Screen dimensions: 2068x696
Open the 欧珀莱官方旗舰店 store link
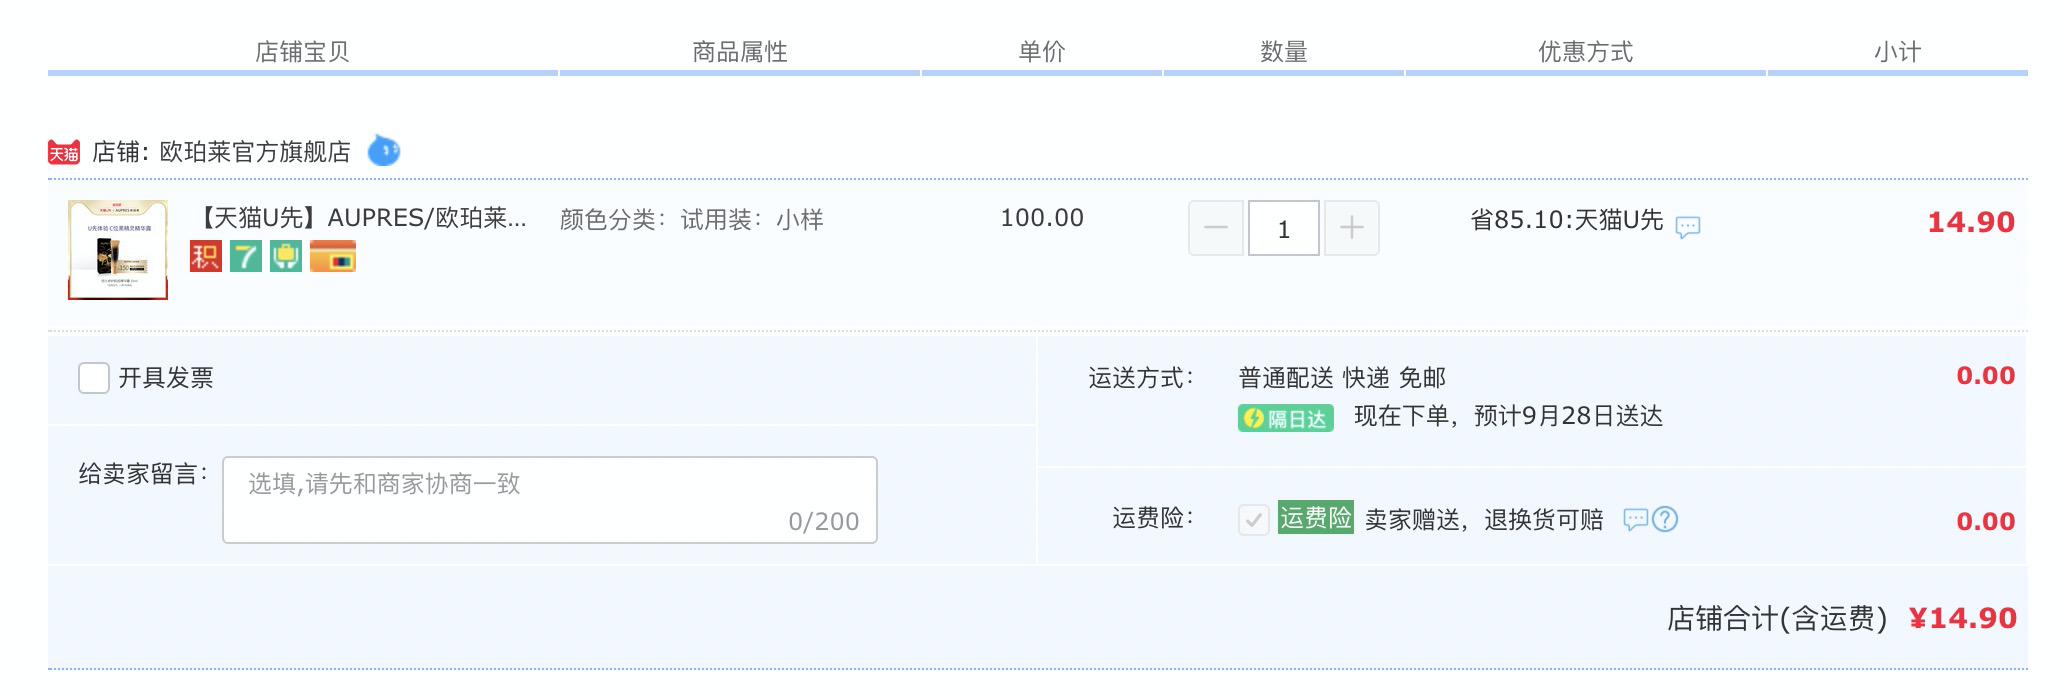pyautogui.click(x=255, y=152)
